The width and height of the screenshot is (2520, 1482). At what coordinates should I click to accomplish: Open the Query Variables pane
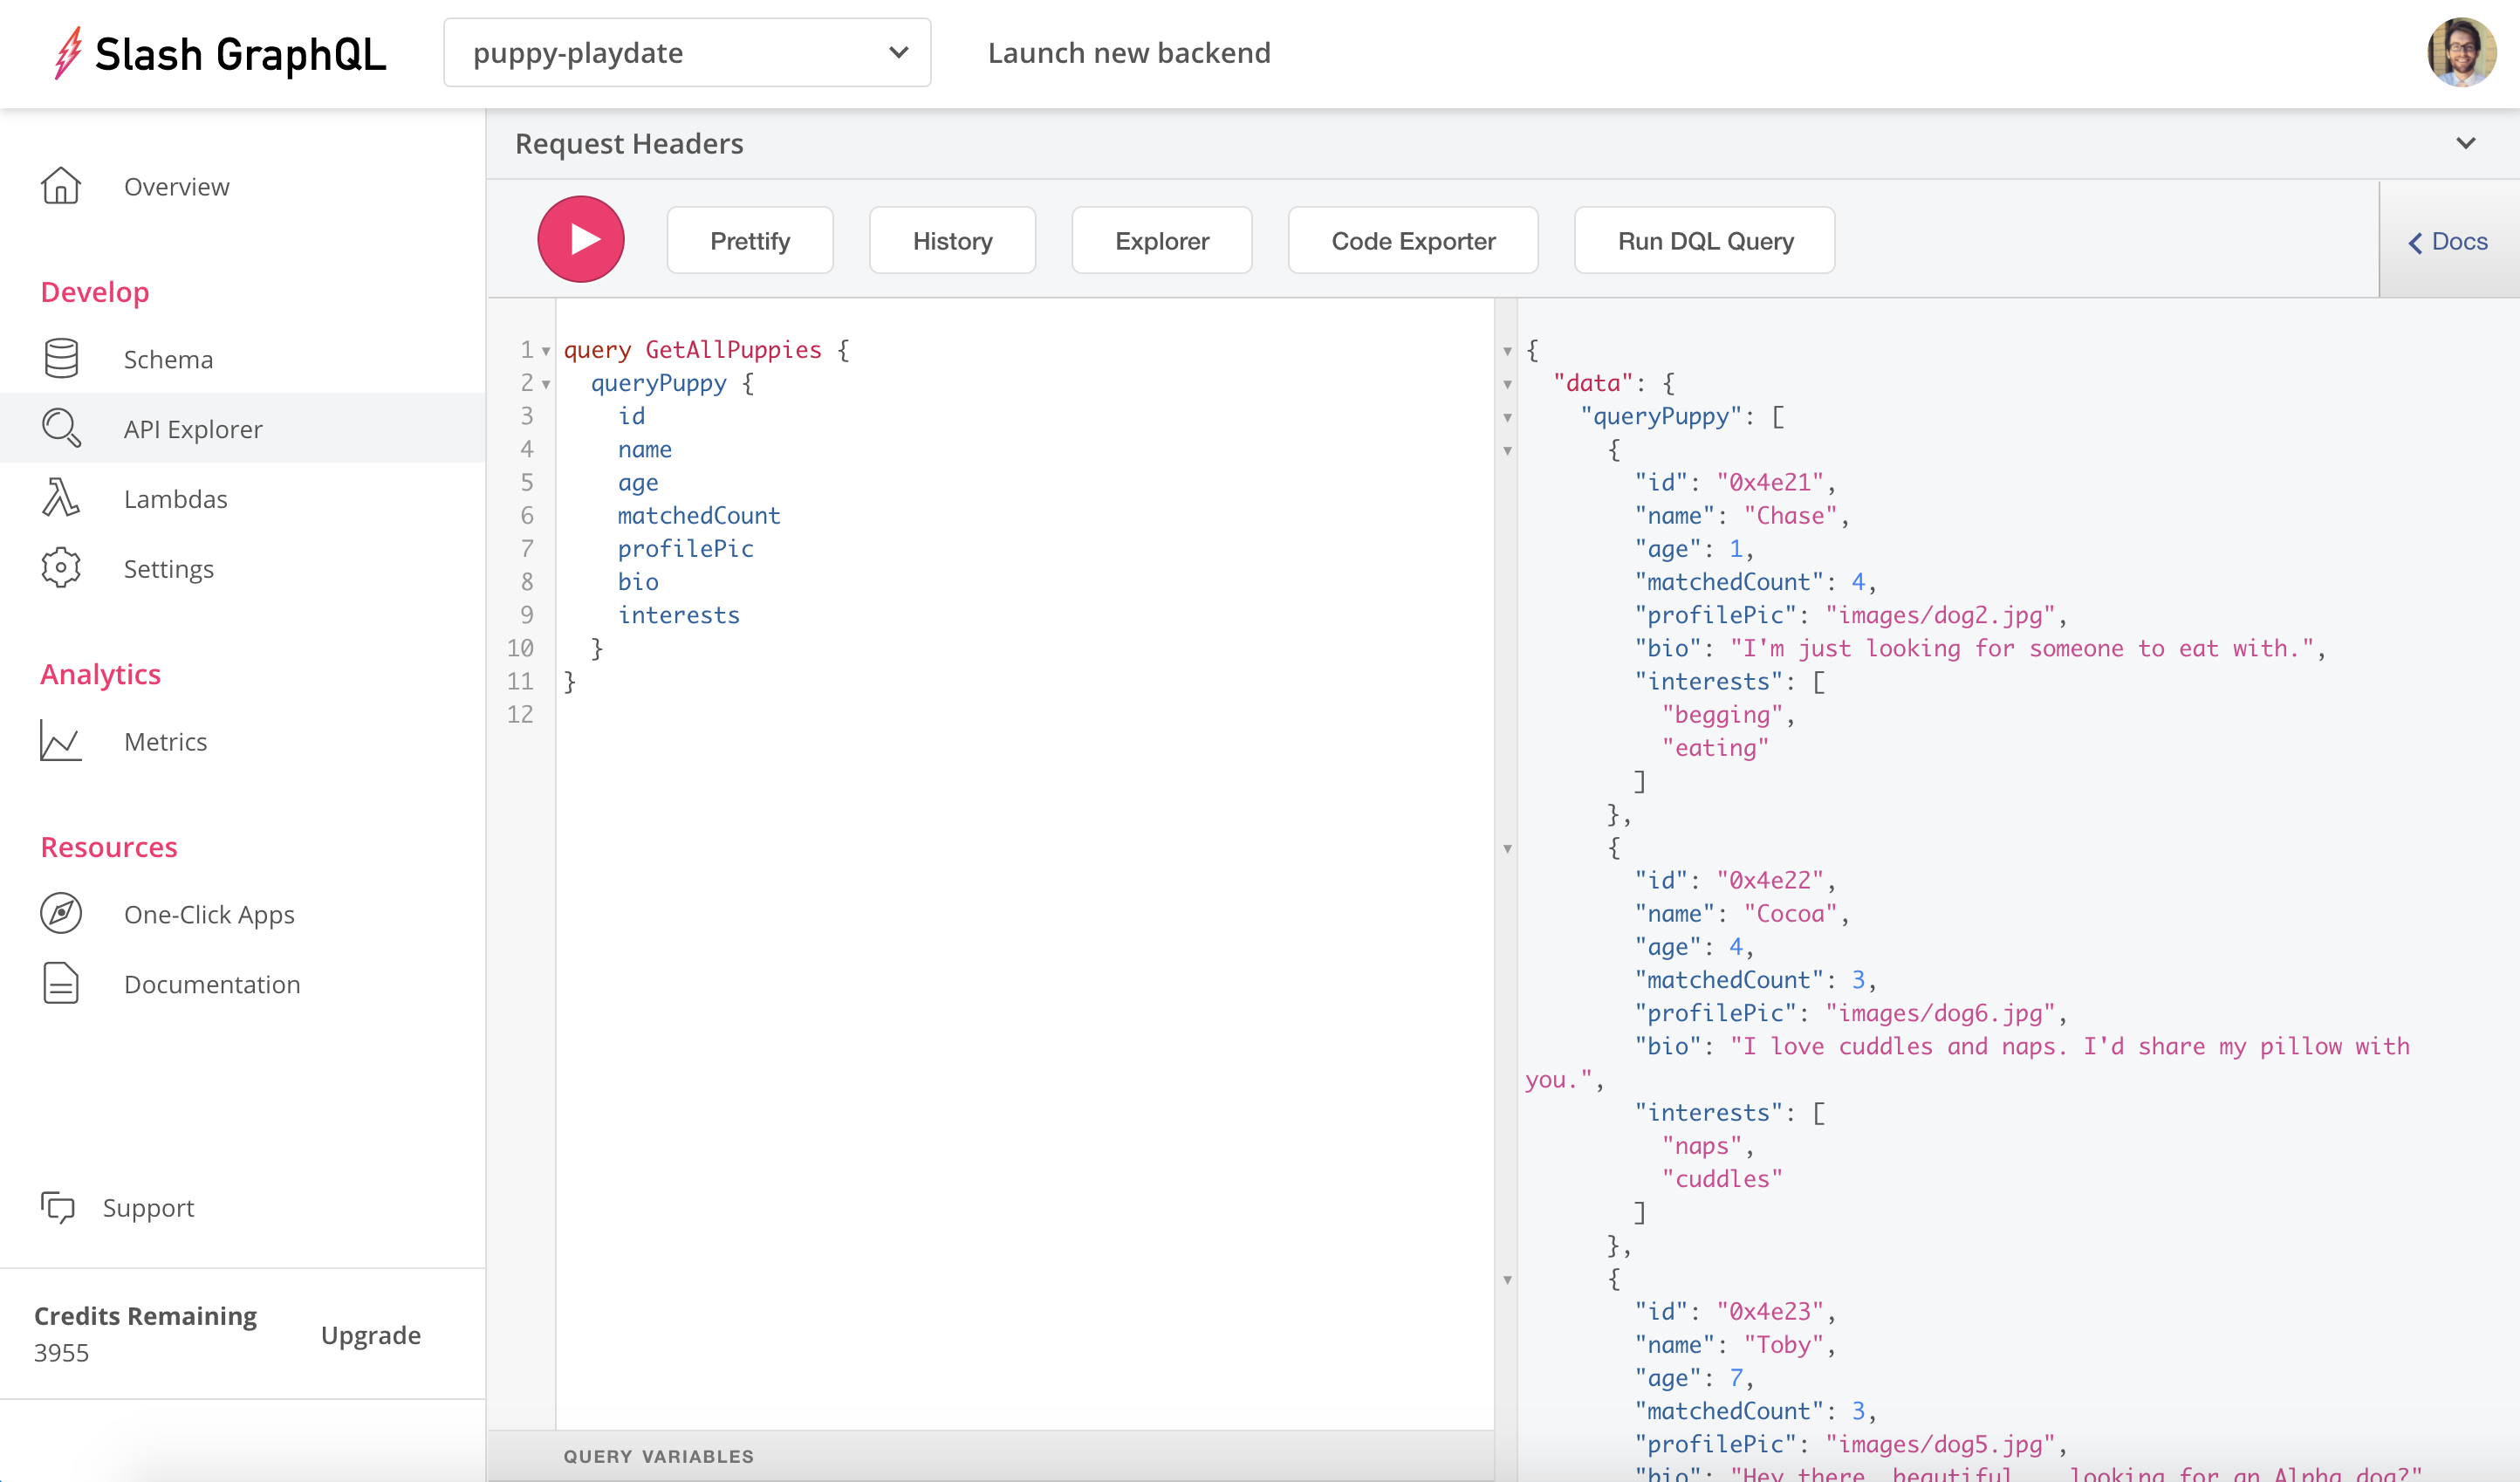click(x=658, y=1456)
